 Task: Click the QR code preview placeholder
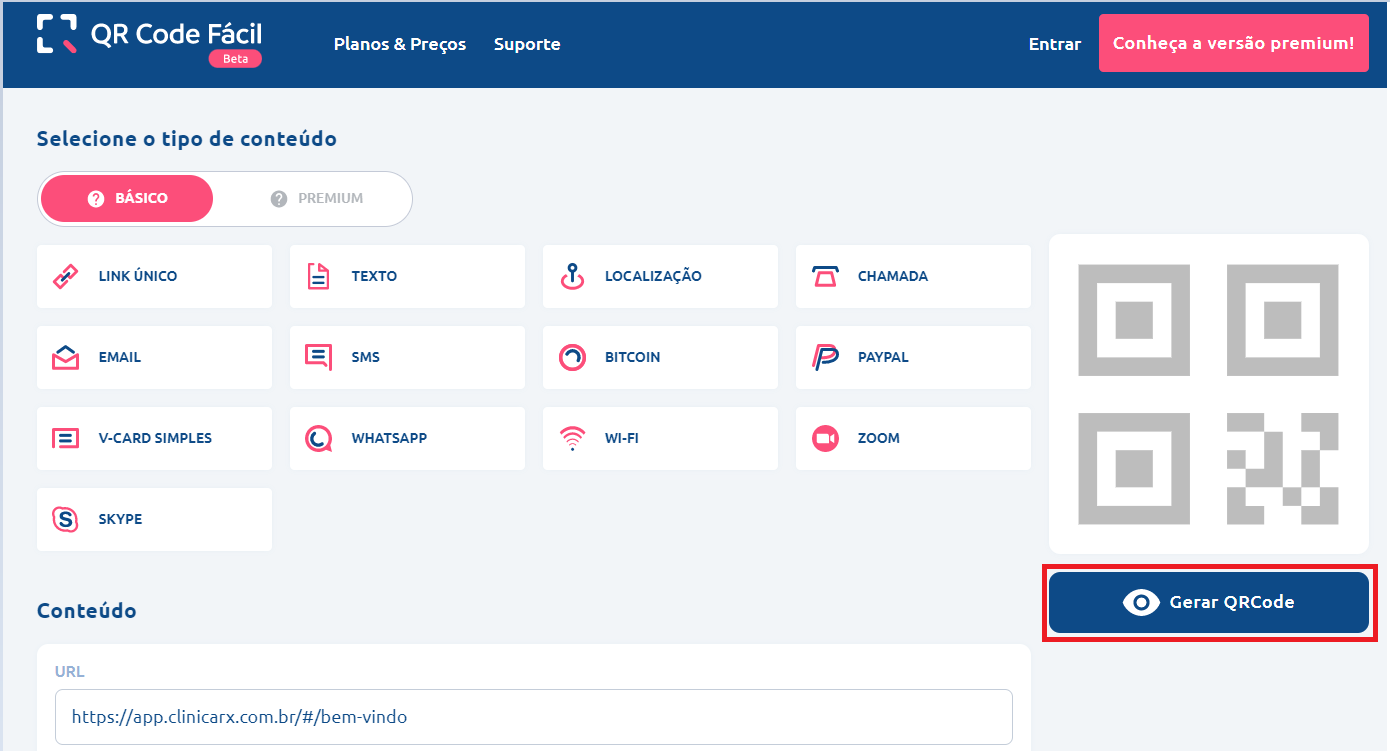1208,394
